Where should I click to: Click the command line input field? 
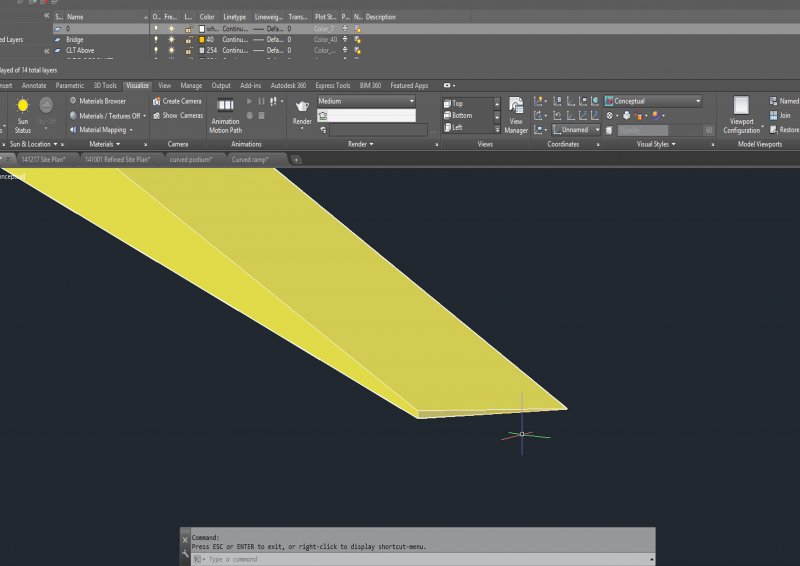click(x=420, y=559)
